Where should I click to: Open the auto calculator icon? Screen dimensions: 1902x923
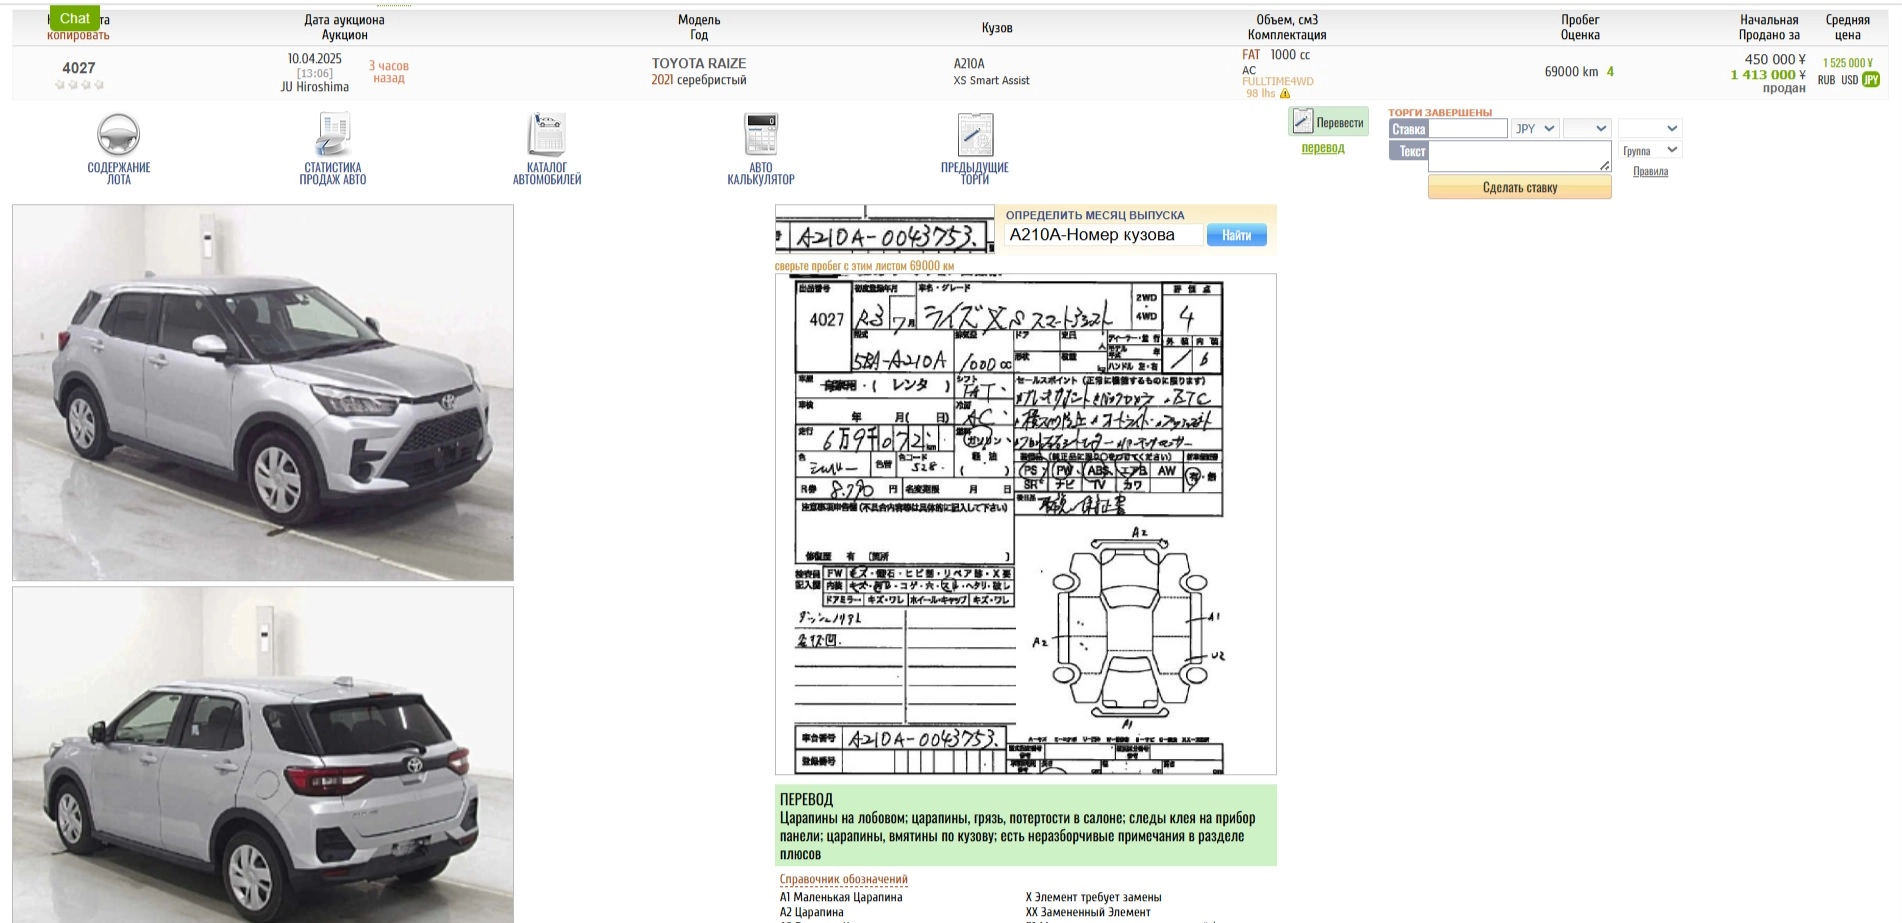click(x=761, y=134)
